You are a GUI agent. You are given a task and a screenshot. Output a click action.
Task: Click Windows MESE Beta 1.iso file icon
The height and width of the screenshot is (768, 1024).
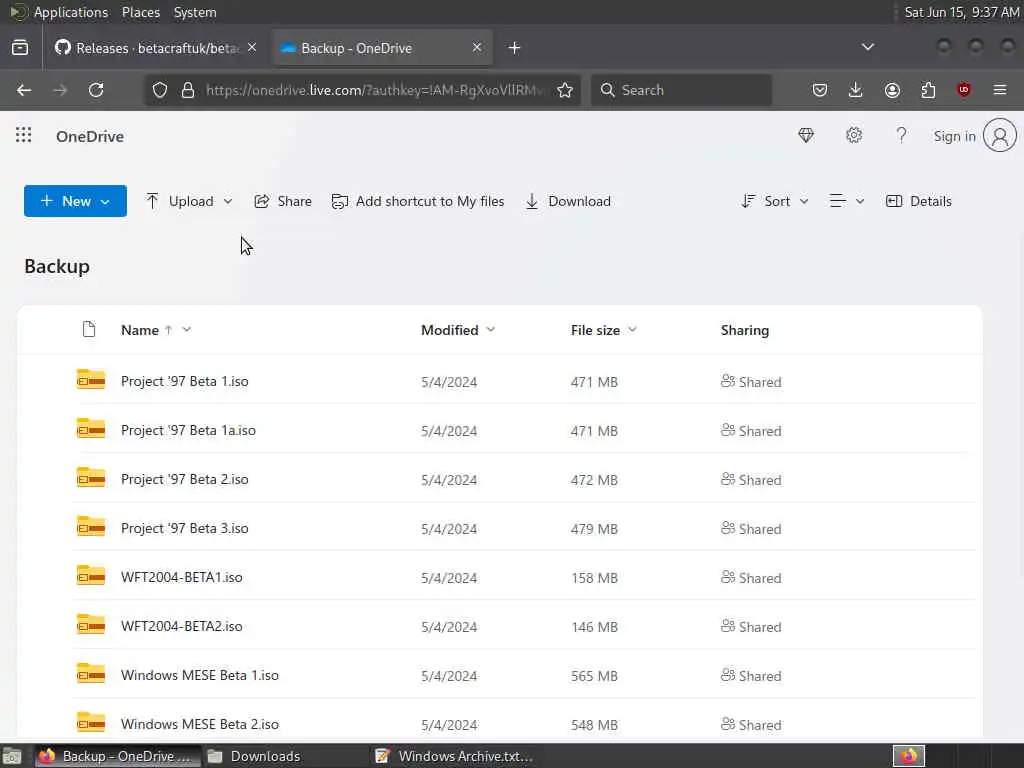click(x=91, y=673)
